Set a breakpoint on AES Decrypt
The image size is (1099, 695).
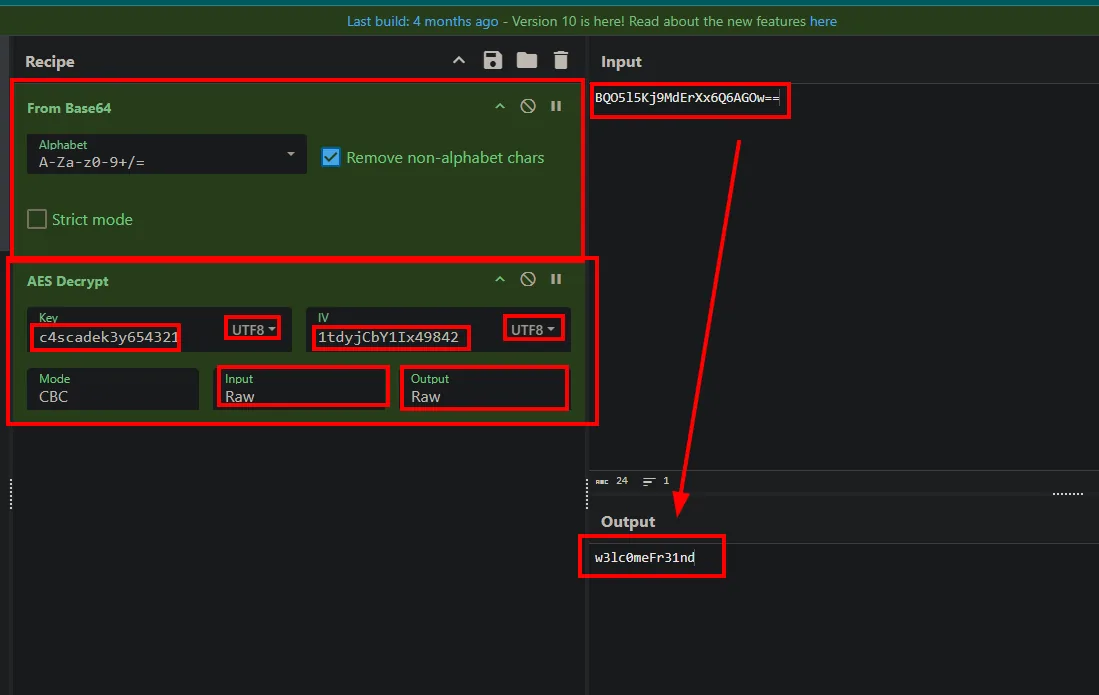click(x=556, y=279)
